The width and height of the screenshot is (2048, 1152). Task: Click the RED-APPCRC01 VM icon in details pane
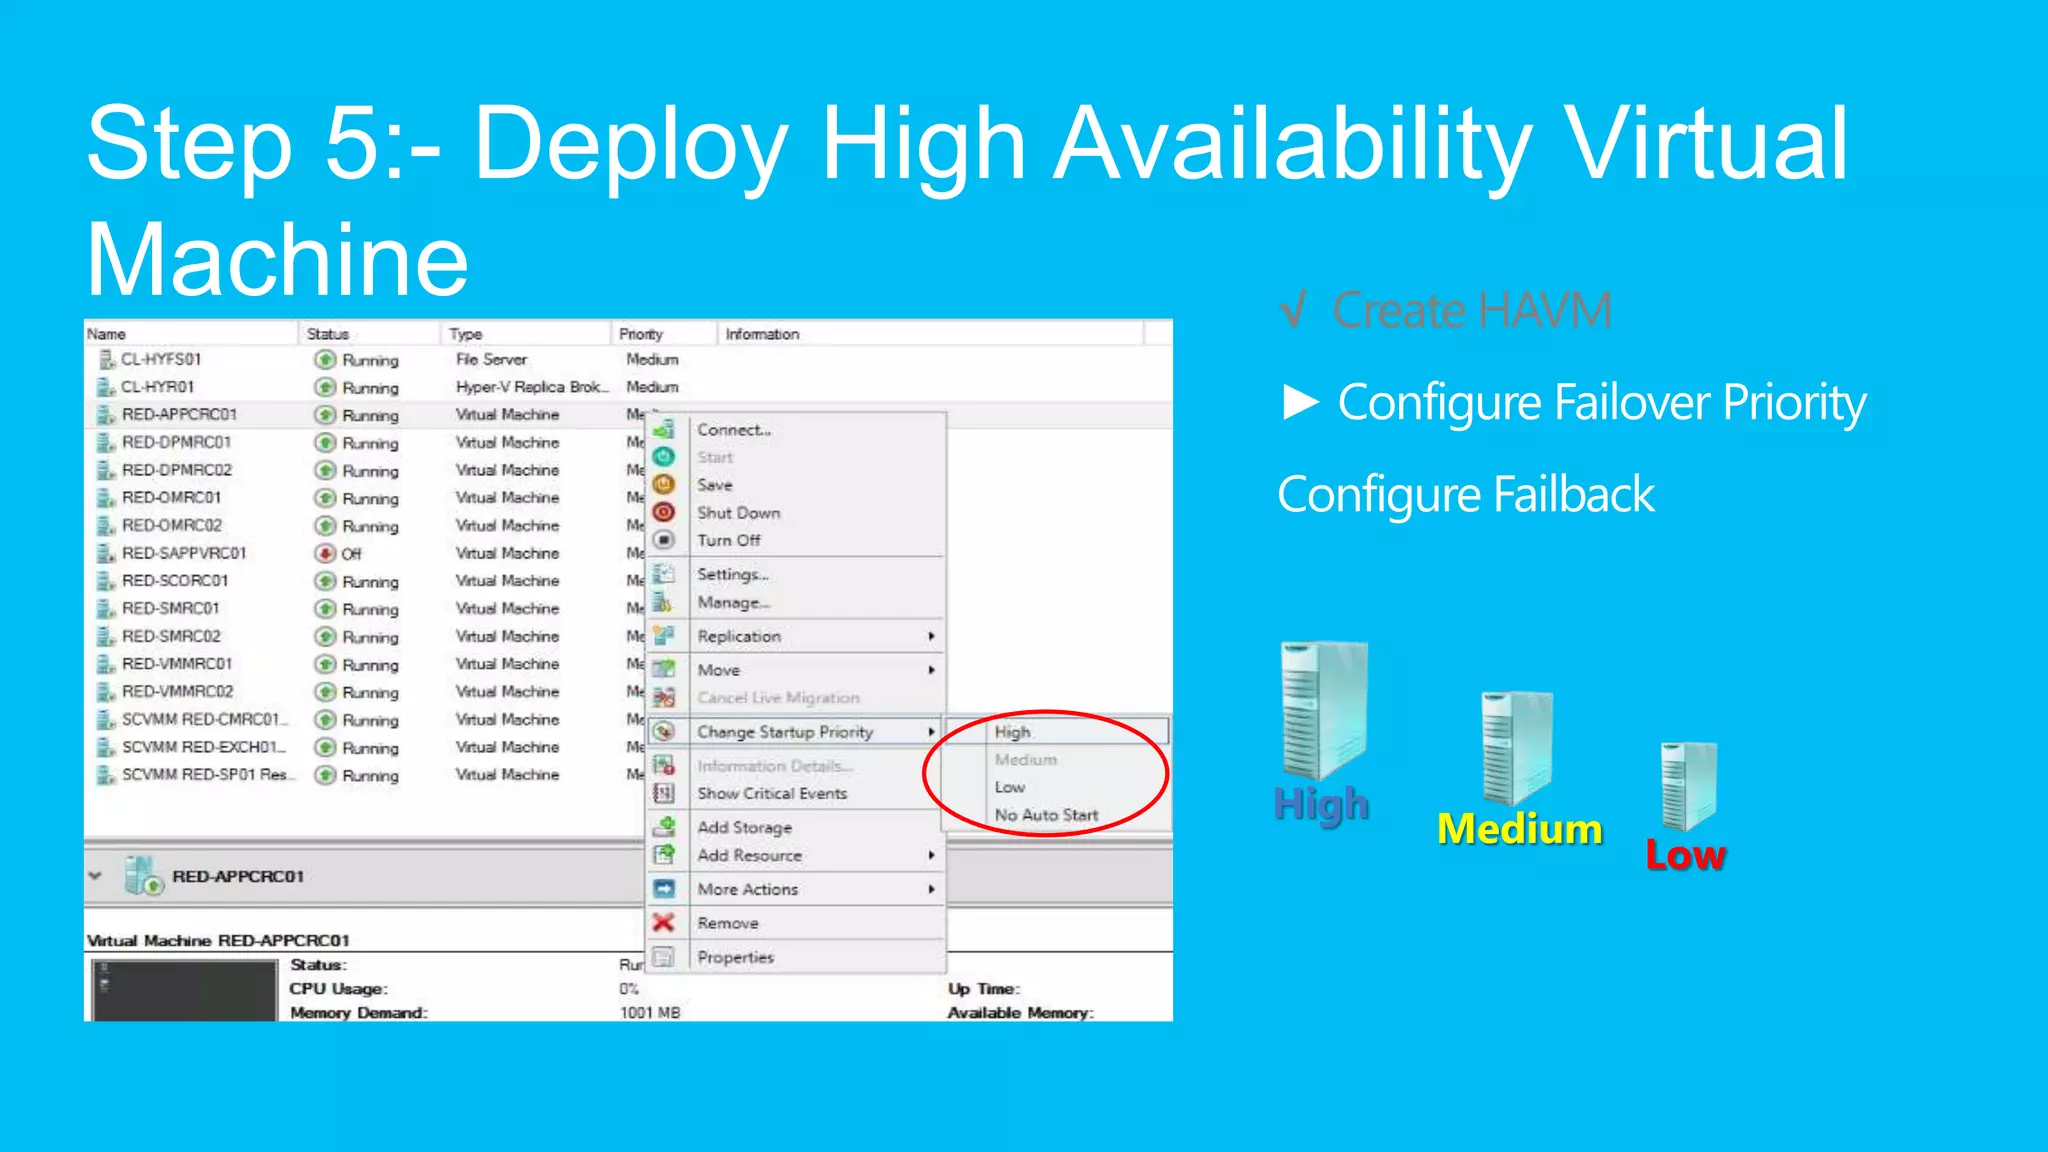pos(143,876)
